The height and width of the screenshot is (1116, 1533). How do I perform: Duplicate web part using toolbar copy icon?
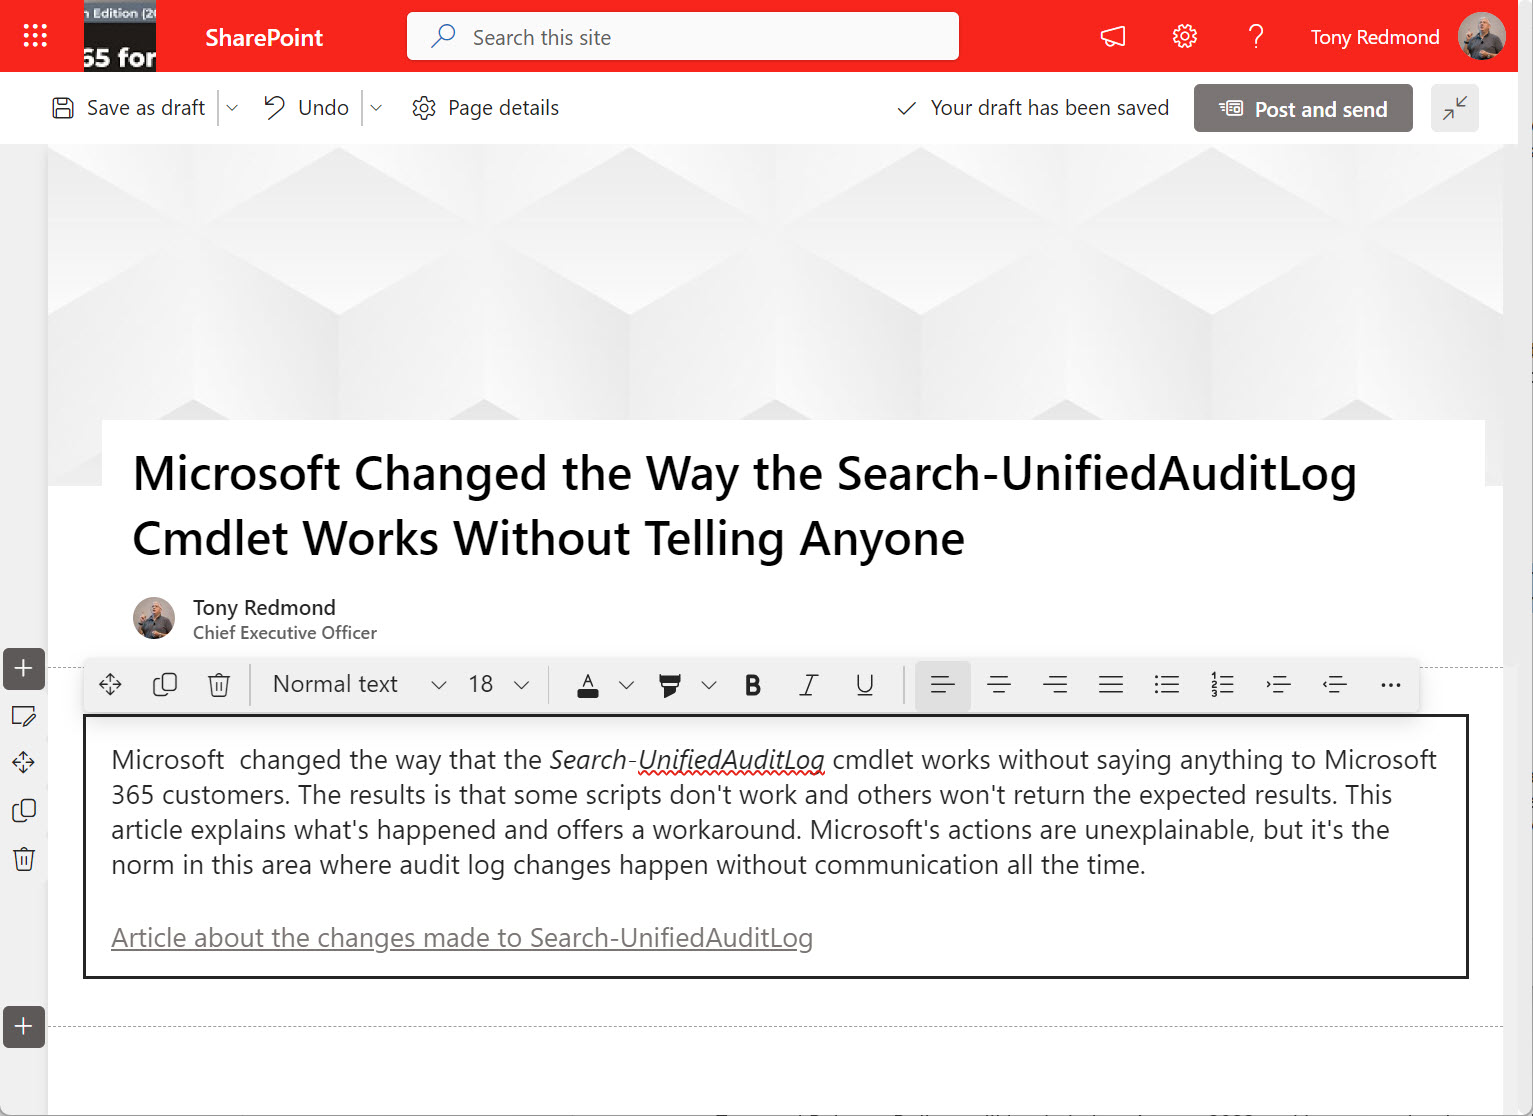click(x=165, y=685)
